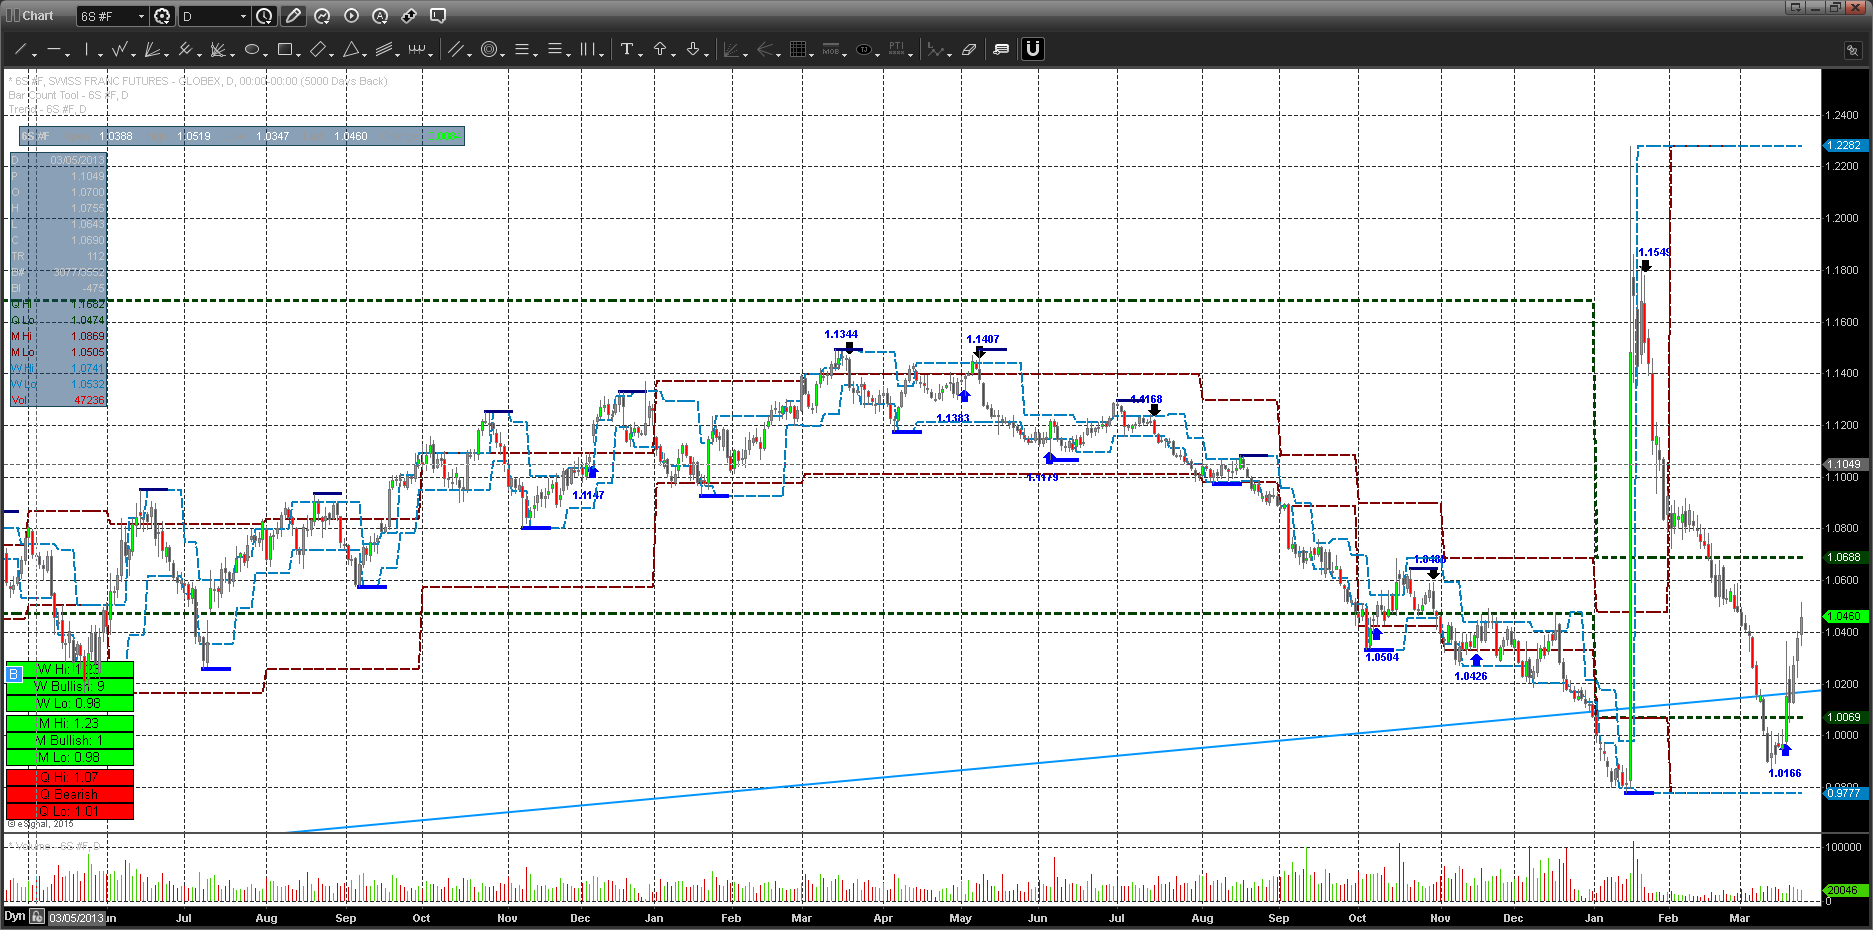Pick the rectangle drawing tool

(285, 49)
